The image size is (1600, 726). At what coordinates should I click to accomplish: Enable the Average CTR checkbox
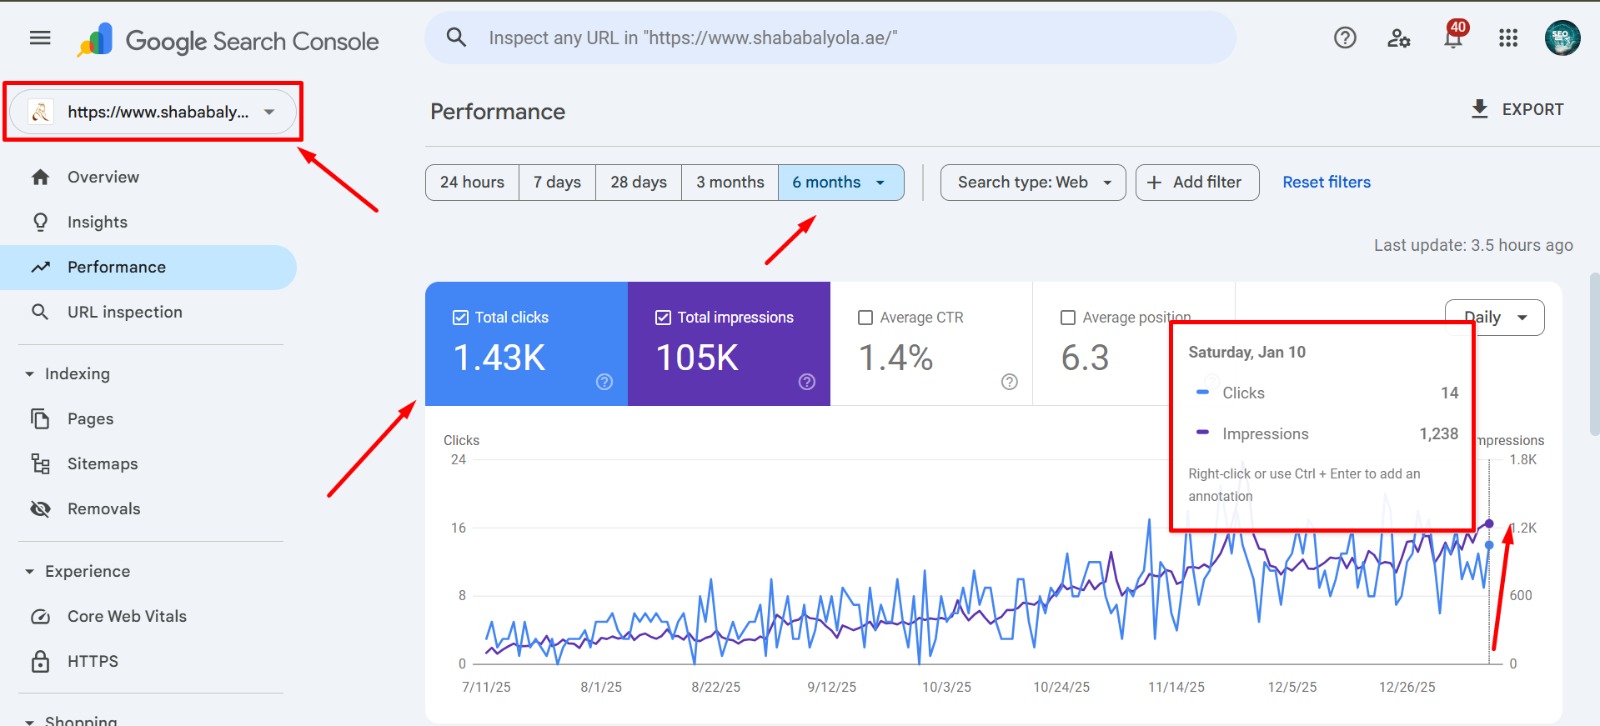tap(866, 317)
